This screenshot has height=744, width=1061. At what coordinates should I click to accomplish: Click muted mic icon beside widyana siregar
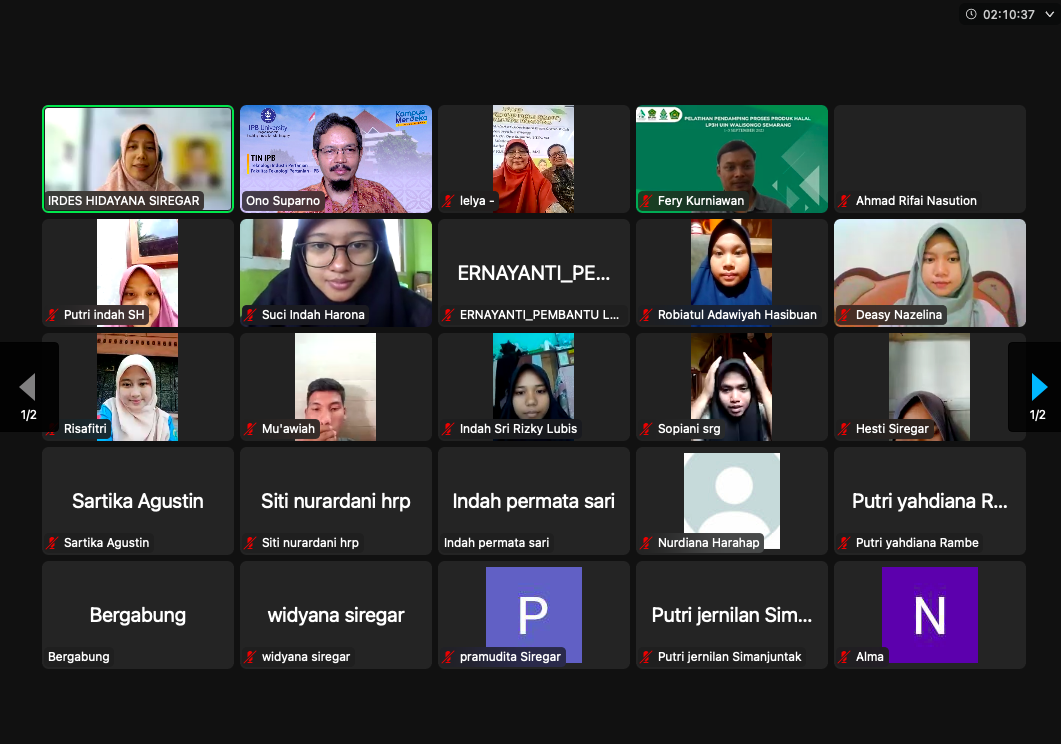[x=251, y=657]
